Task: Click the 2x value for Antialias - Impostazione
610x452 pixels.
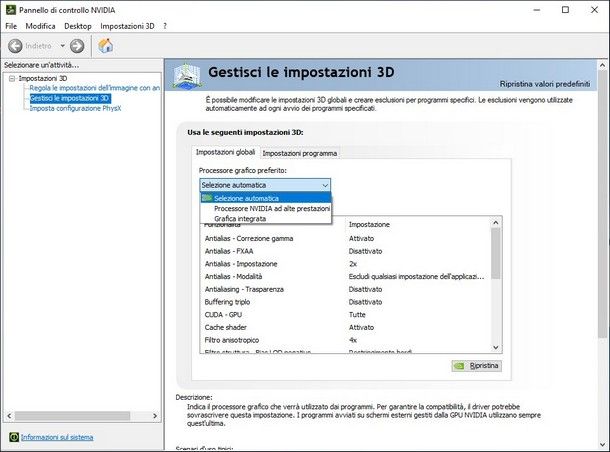Action: (353, 264)
